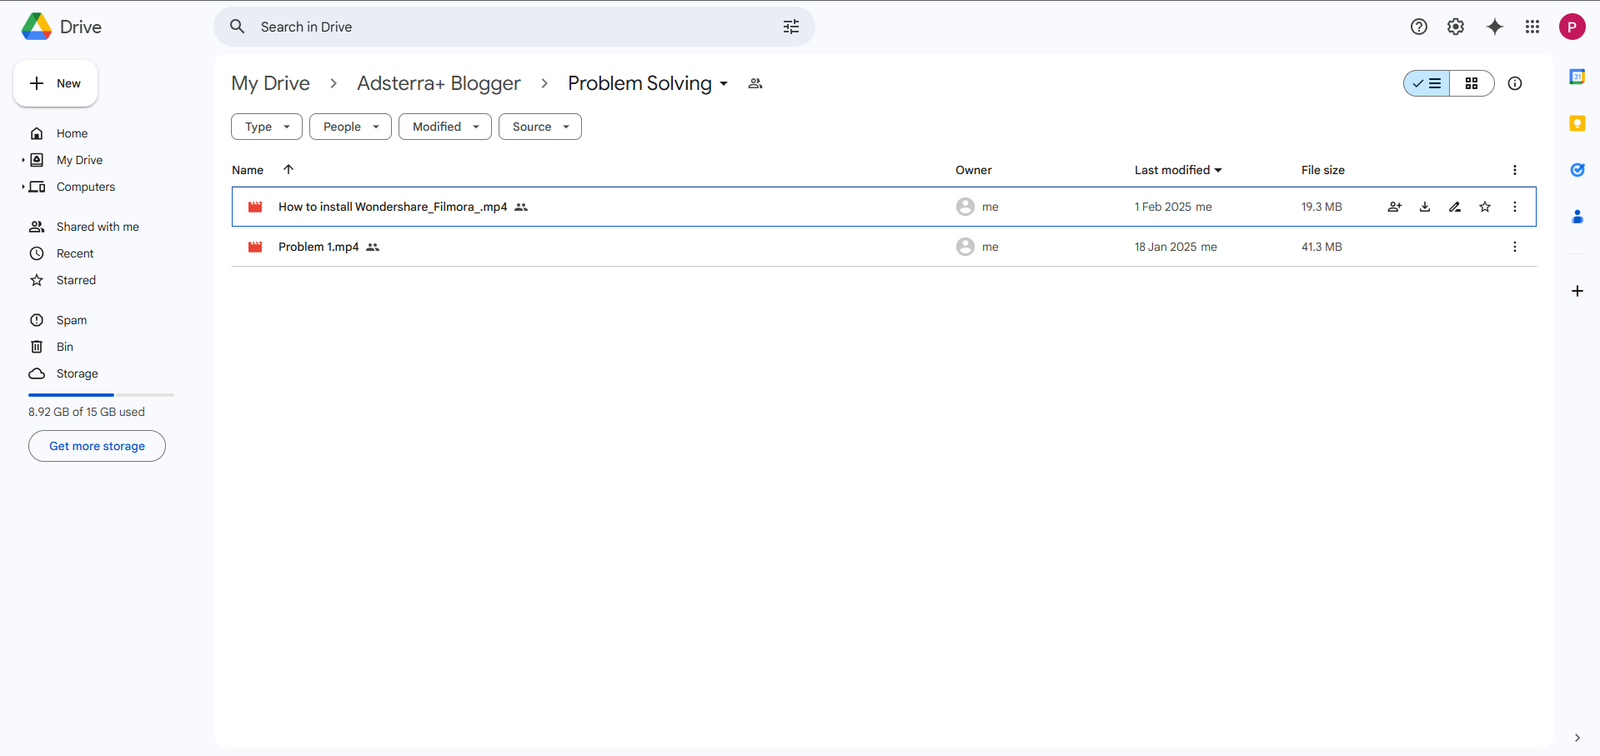Click 19.3 MB file size cell
This screenshot has width=1600, height=756.
[1322, 207]
